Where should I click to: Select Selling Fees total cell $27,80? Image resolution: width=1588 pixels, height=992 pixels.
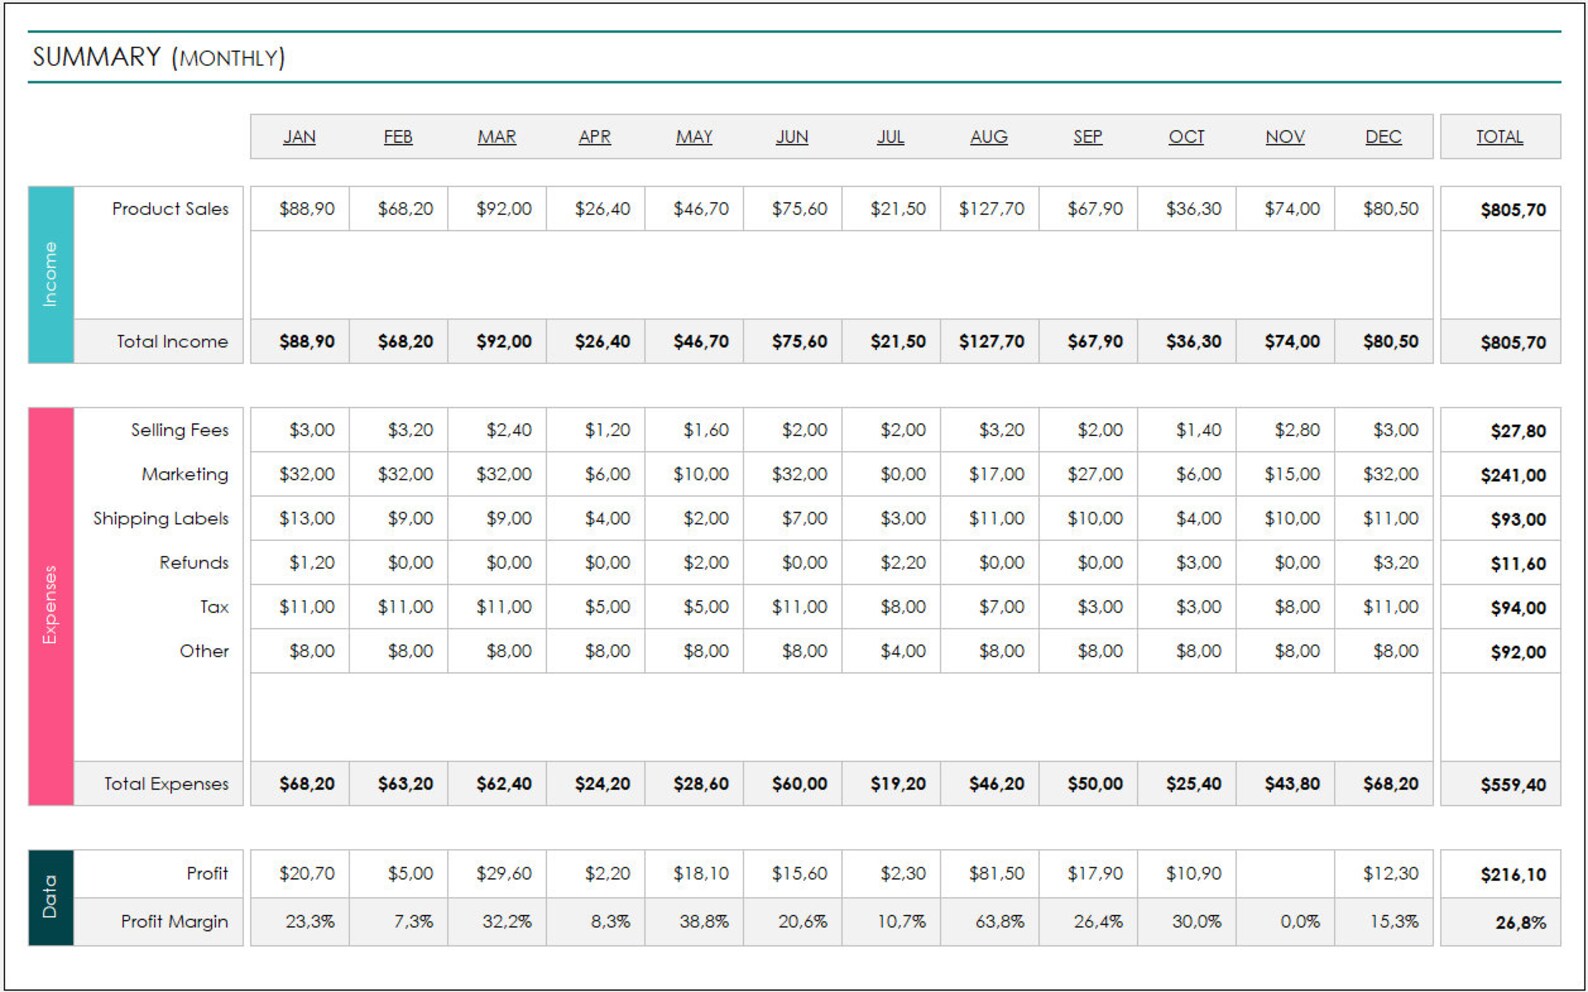coord(1500,431)
